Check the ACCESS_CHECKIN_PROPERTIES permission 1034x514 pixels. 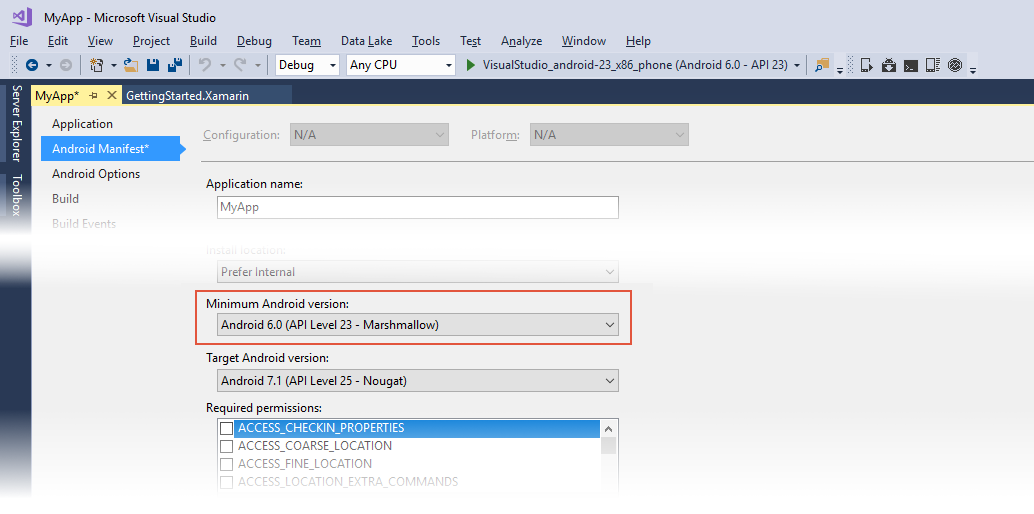pos(227,428)
